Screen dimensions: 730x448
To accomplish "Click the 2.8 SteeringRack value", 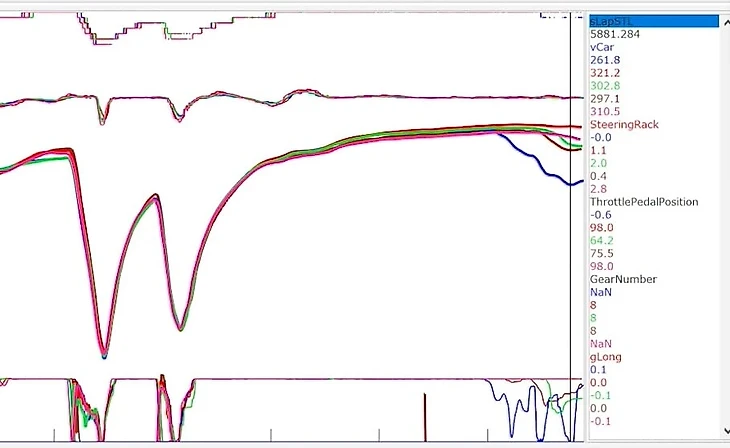I will pyautogui.click(x=599, y=189).
